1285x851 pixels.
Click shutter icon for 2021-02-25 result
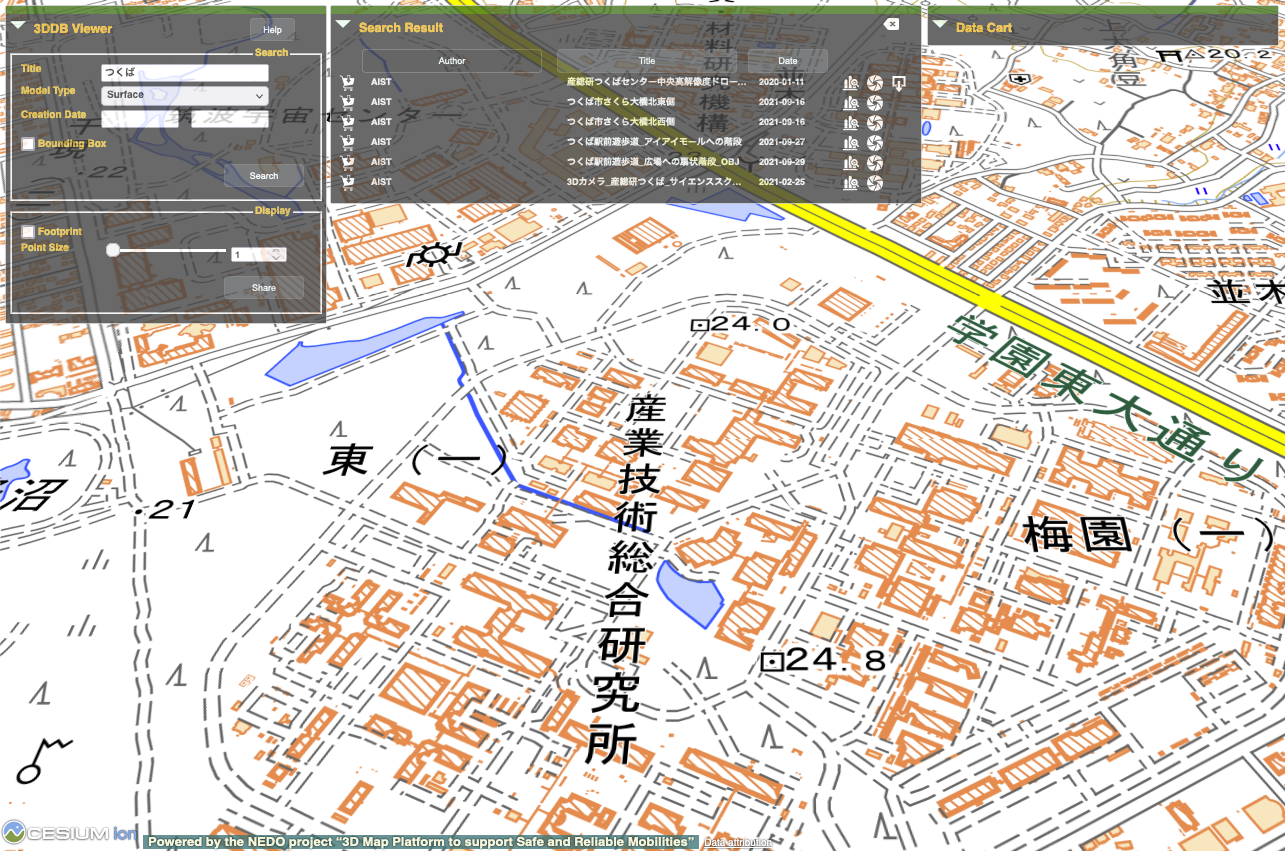point(875,182)
